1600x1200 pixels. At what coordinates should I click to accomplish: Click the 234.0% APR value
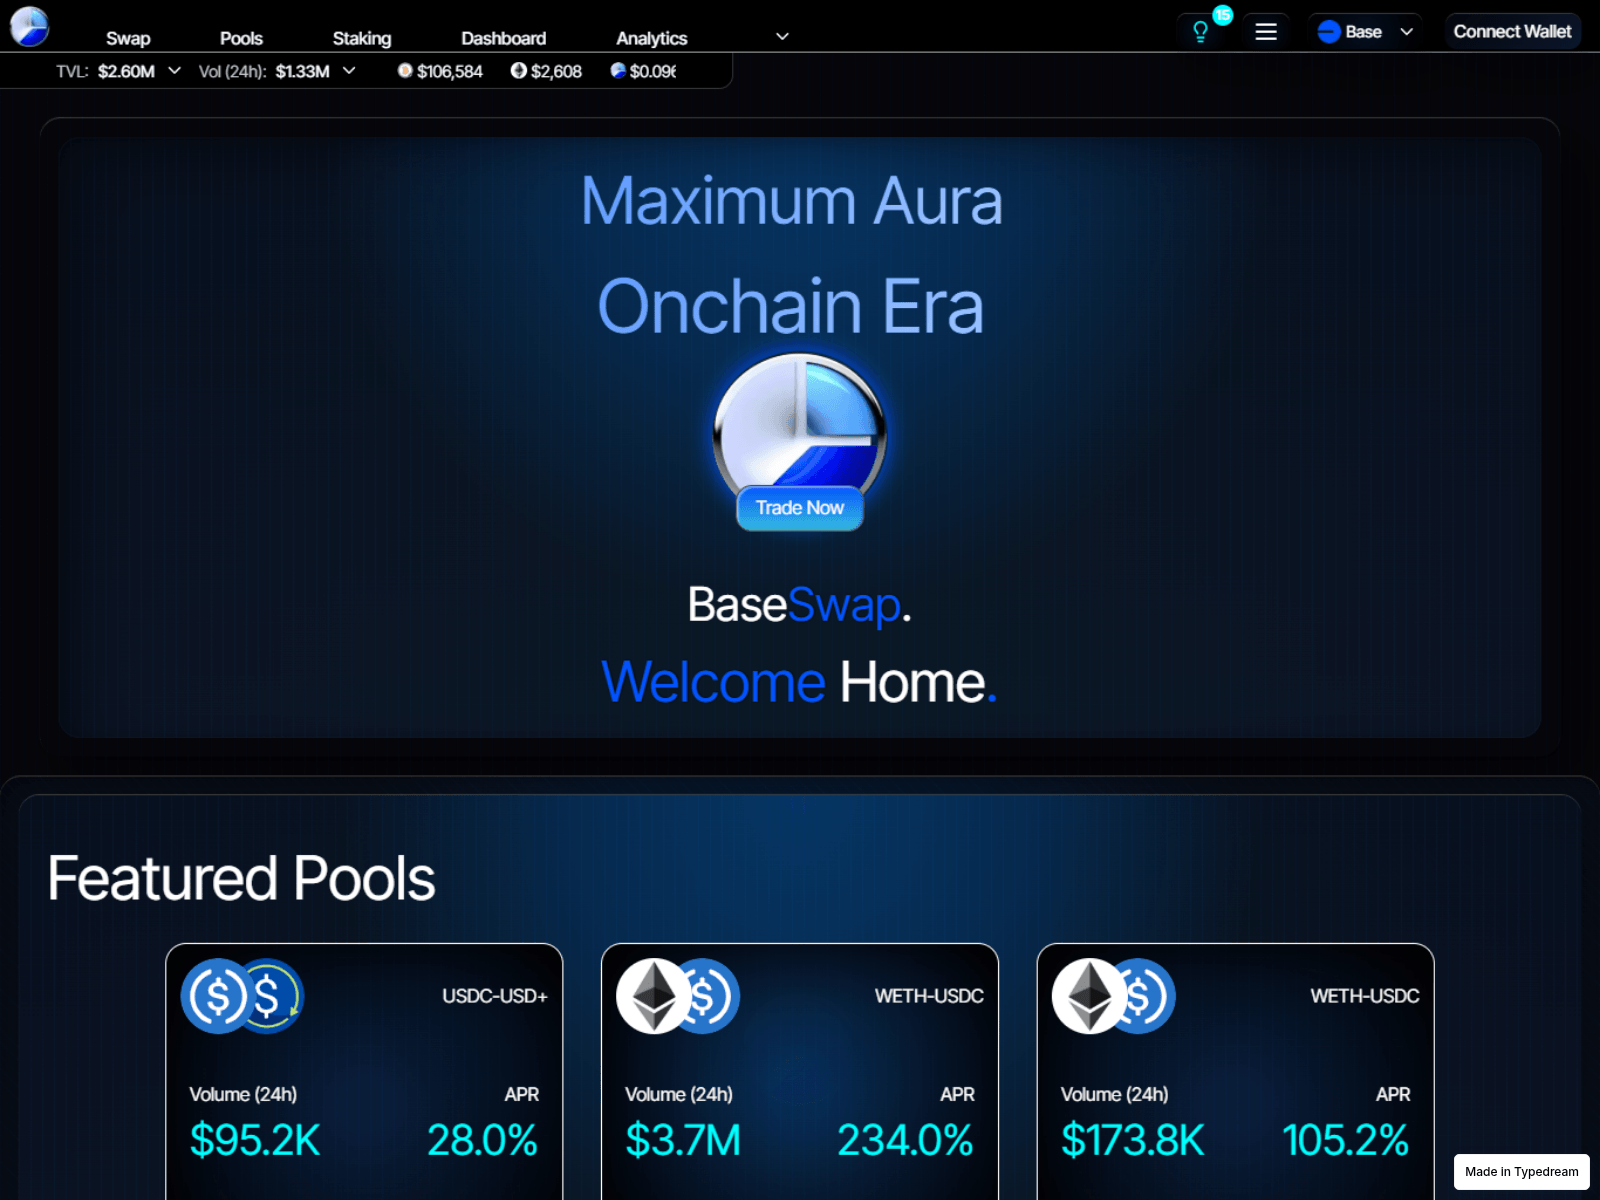(x=905, y=1140)
